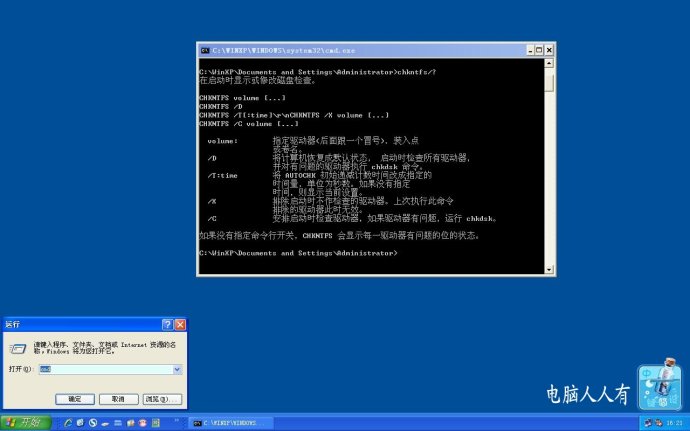Click the cmd window scrollbar down arrow
Screen dimensions: 690x431
549,269
